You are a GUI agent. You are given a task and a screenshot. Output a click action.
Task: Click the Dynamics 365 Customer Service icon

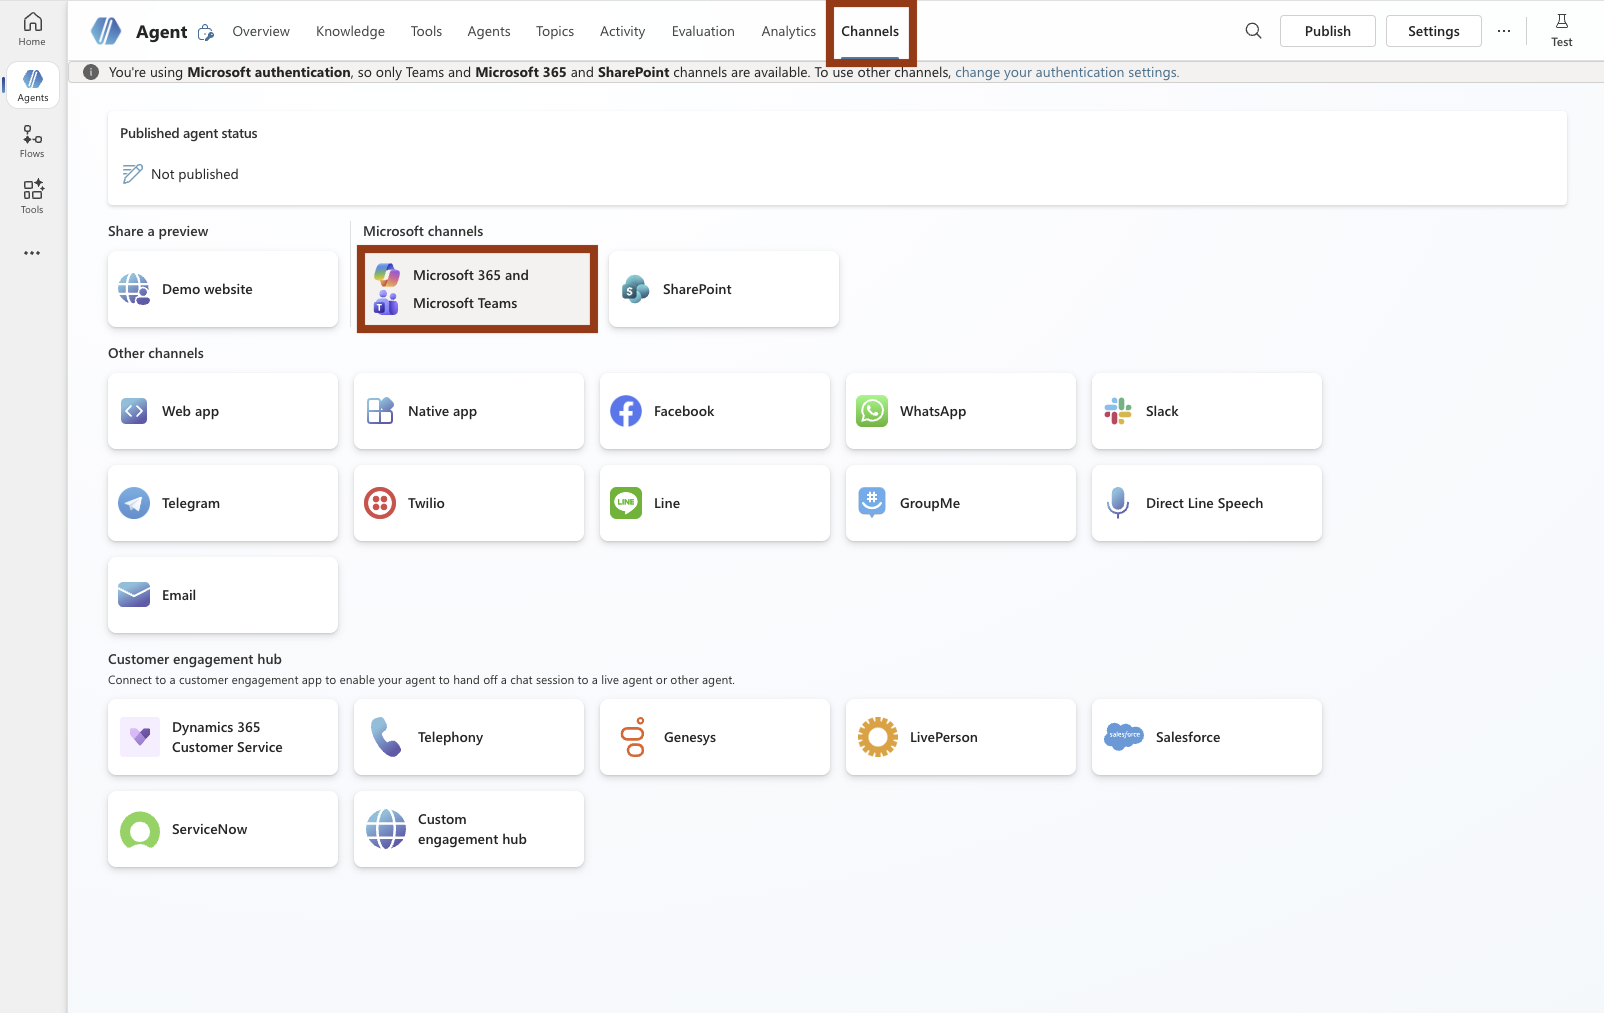140,737
